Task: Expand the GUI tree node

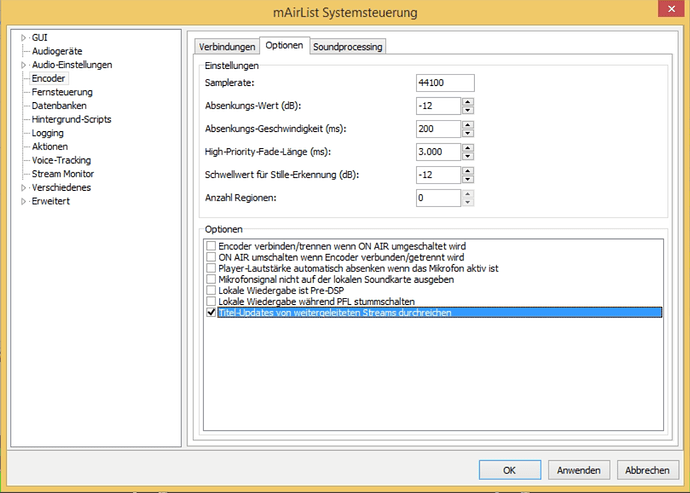Action: [x=23, y=37]
